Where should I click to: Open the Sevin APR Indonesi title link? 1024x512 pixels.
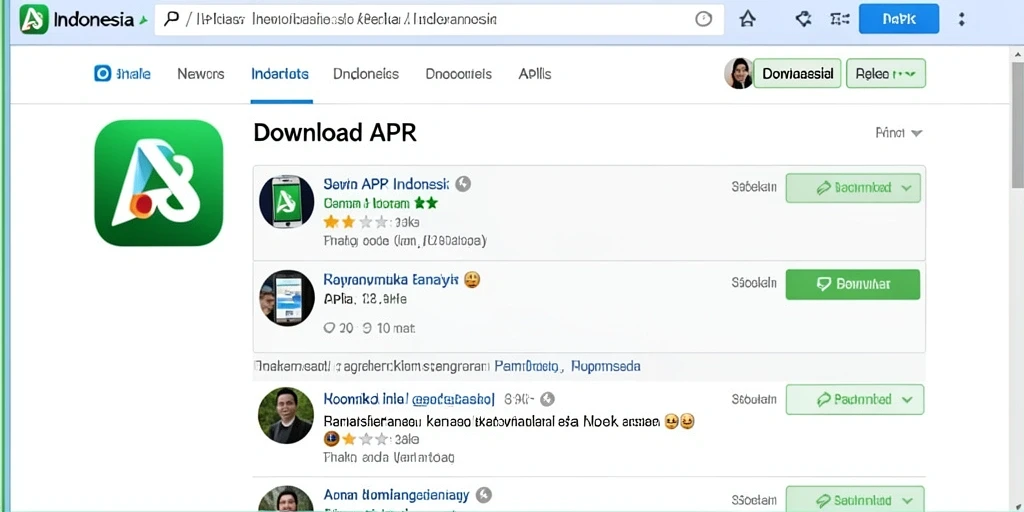pos(386,184)
